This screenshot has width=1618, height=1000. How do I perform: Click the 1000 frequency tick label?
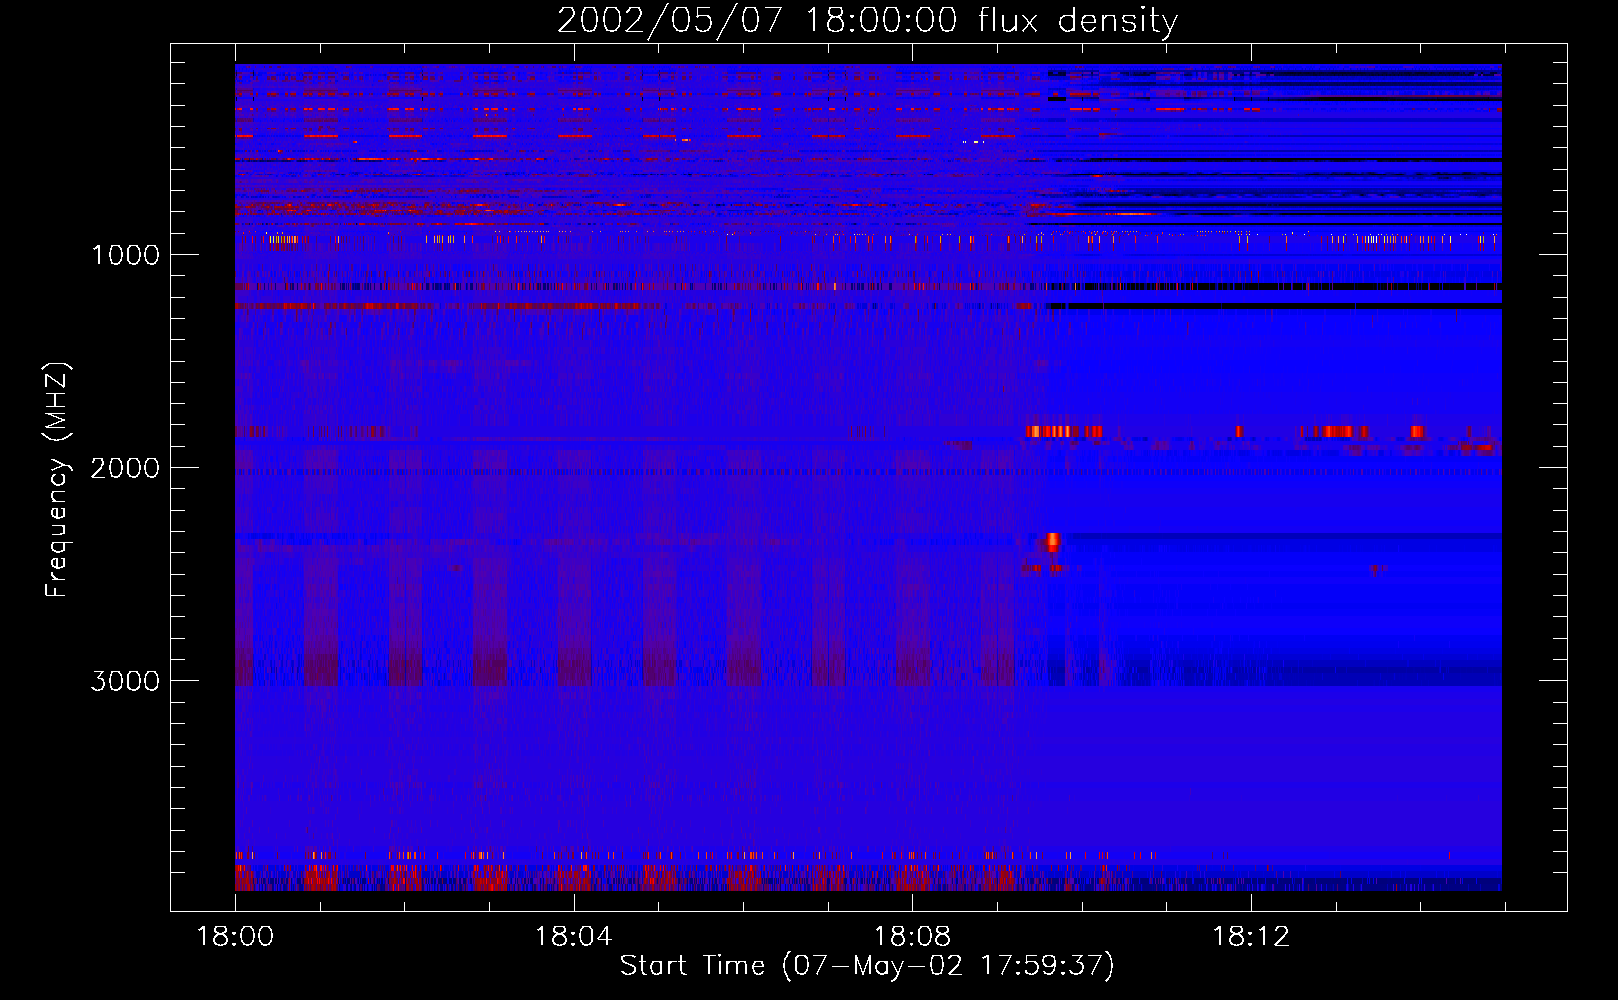[x=126, y=255]
